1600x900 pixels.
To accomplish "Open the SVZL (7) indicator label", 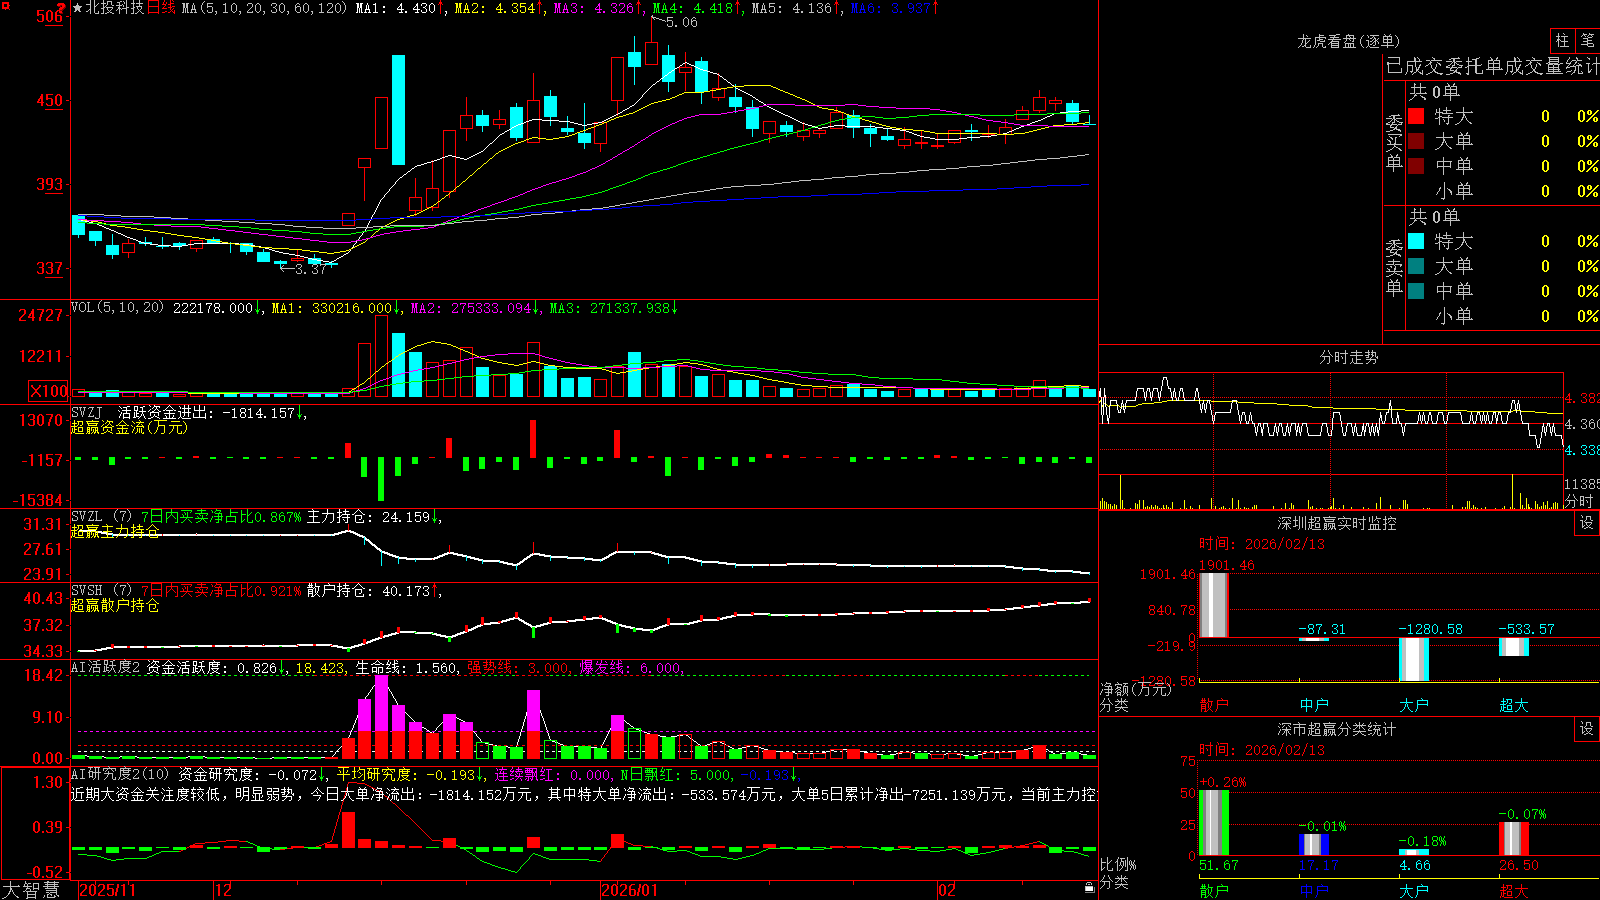I will 101,517.
